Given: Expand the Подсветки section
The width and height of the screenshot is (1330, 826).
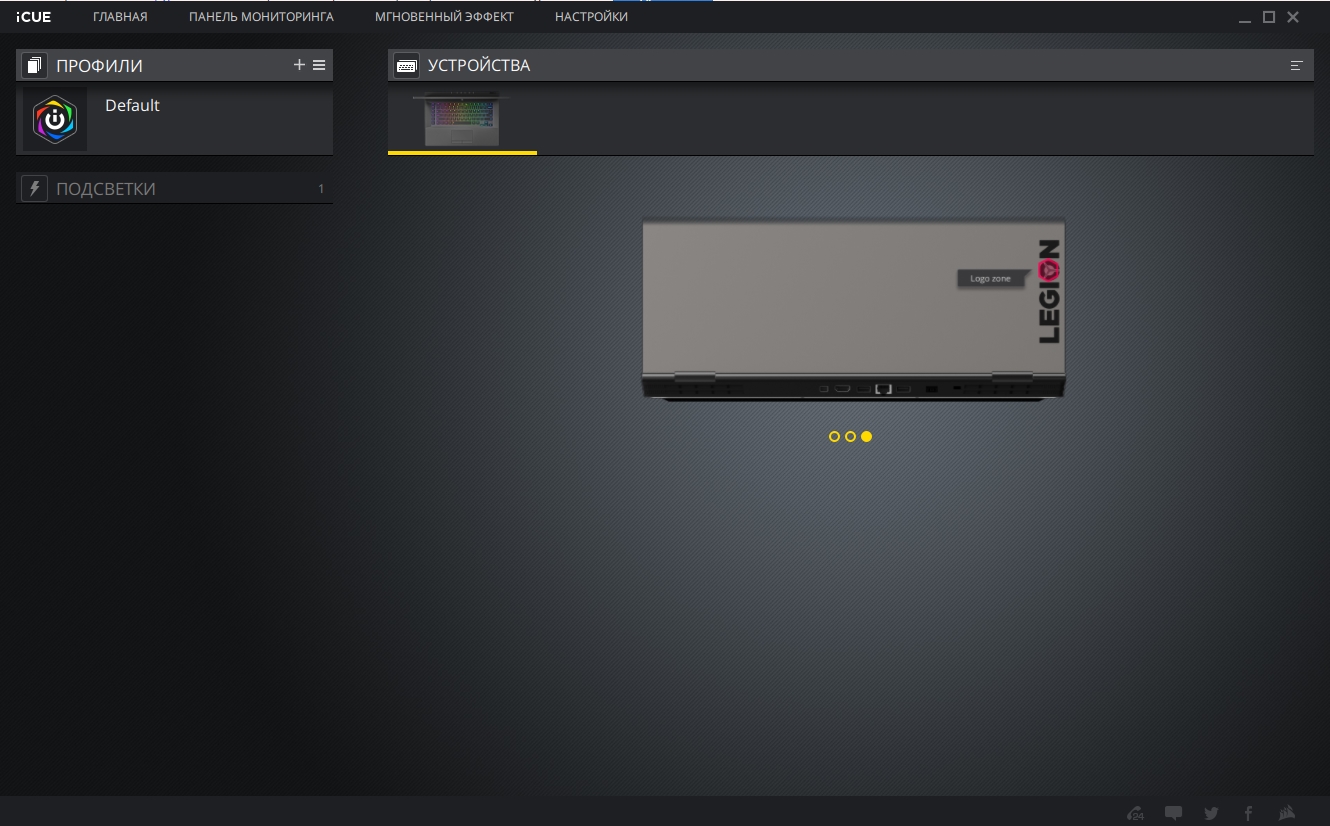Looking at the screenshot, I should click(175, 189).
